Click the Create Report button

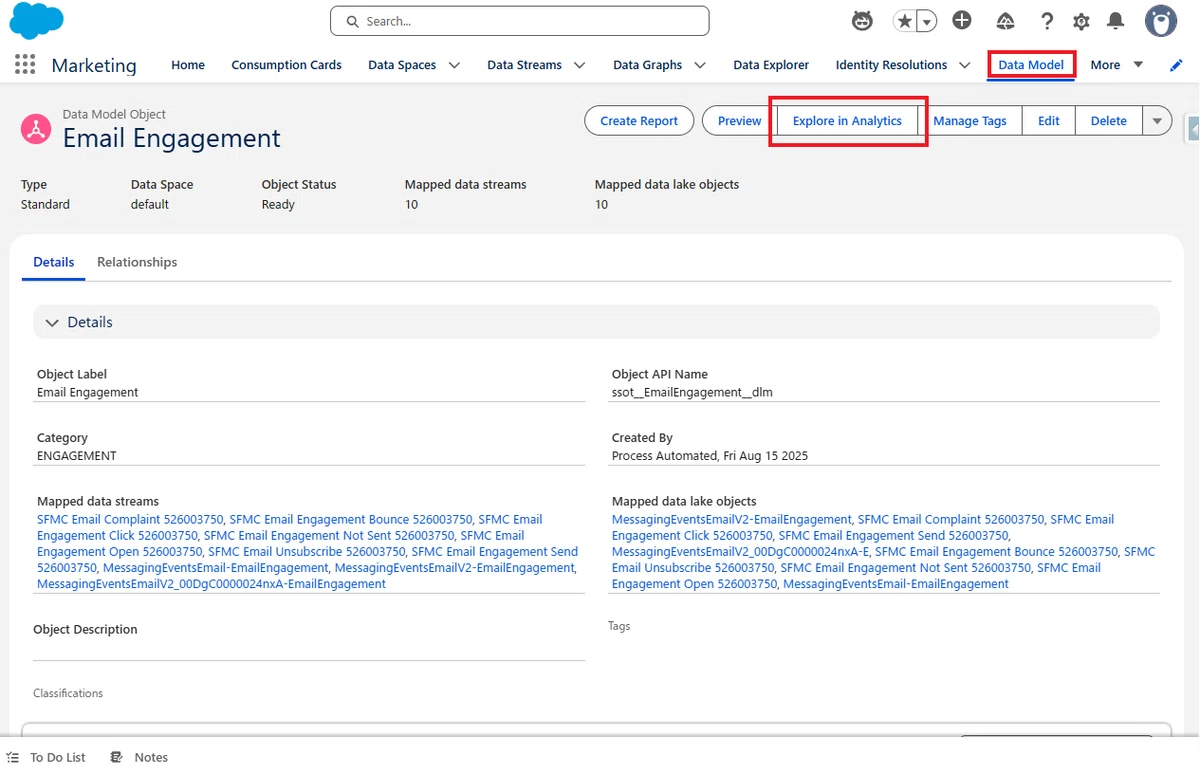[639, 121]
